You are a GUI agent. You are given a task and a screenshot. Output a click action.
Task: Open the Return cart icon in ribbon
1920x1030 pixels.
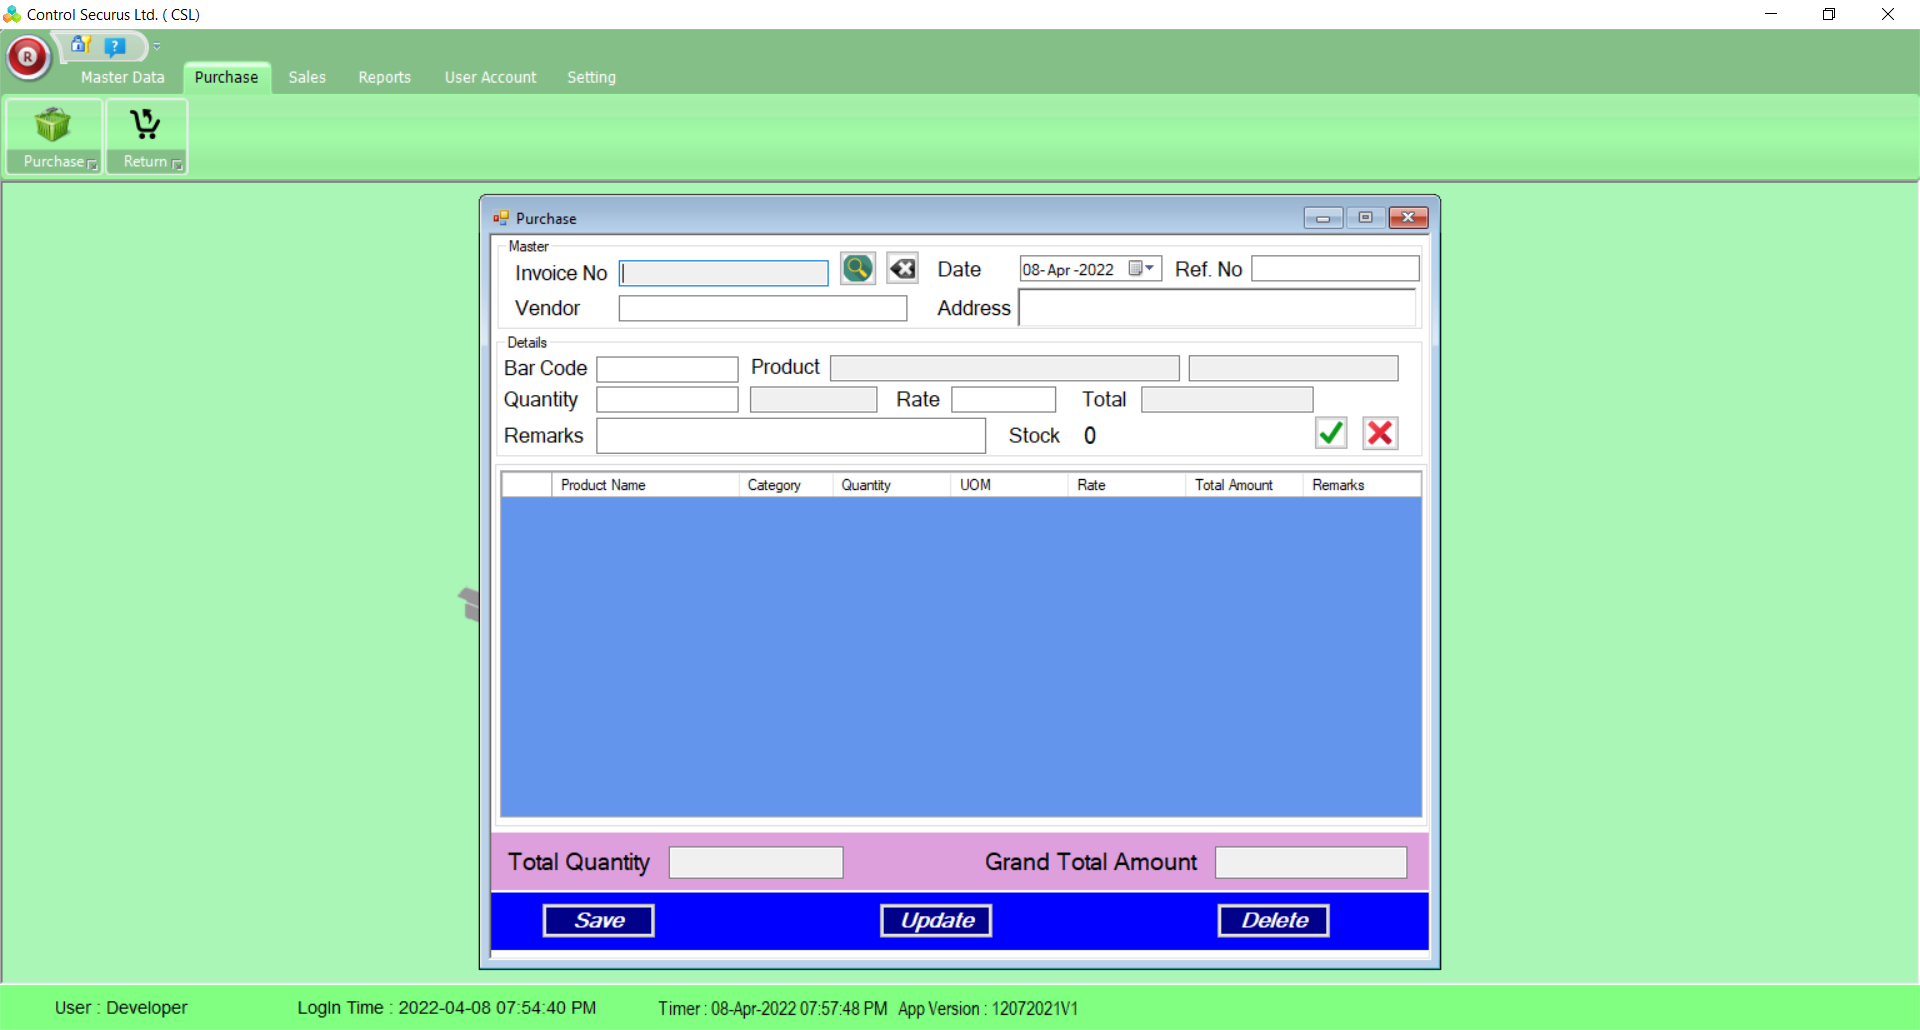[146, 126]
